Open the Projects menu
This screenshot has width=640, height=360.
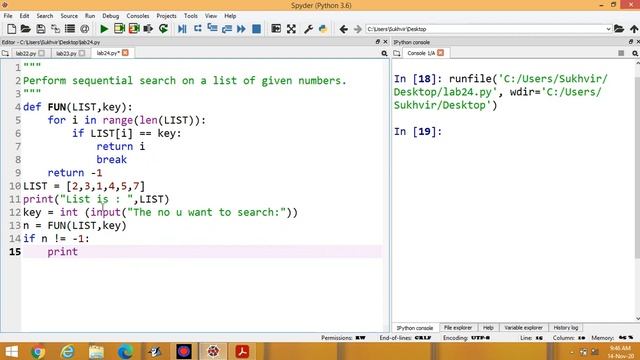coord(166,16)
